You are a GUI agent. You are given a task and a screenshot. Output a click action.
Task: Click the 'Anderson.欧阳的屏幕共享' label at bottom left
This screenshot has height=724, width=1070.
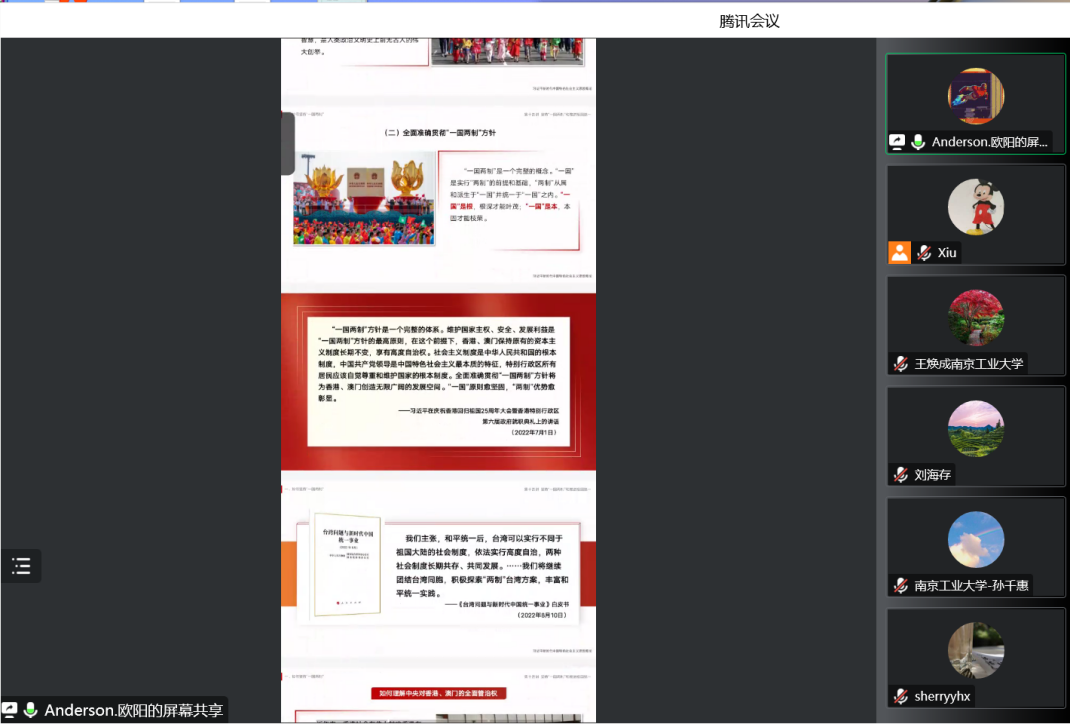pyautogui.click(x=133, y=710)
